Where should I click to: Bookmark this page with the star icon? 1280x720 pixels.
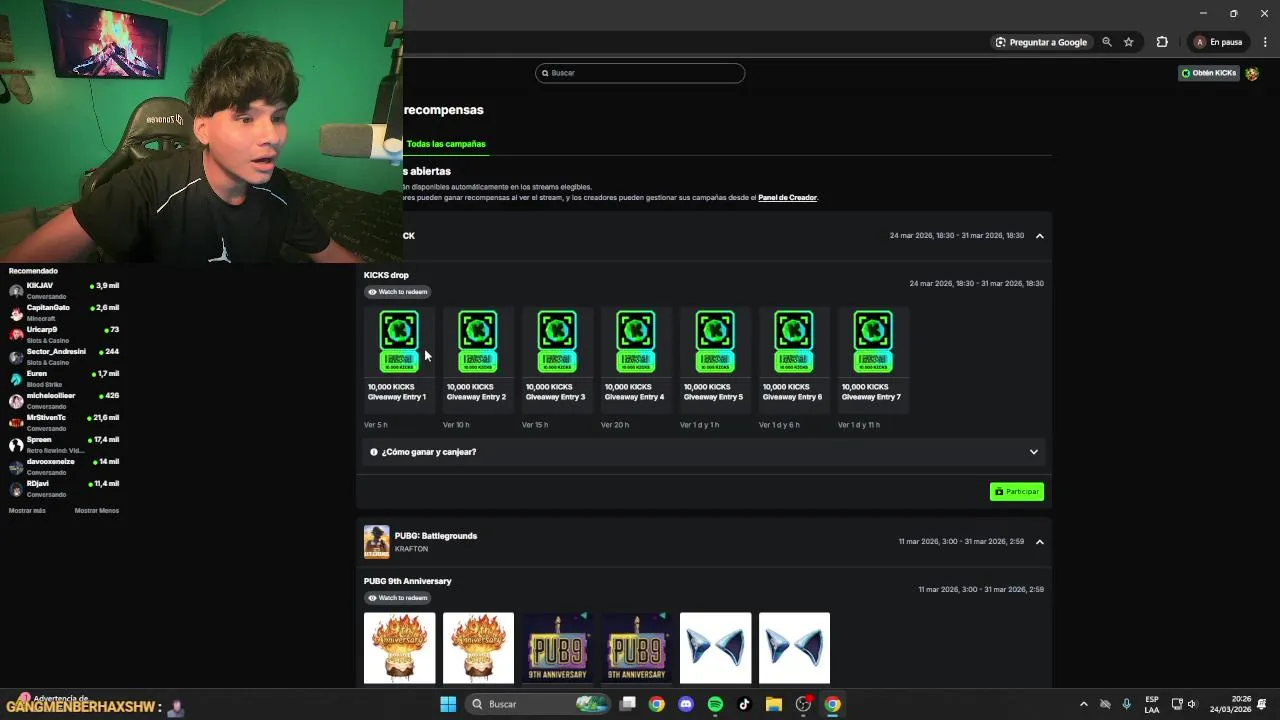point(1128,42)
